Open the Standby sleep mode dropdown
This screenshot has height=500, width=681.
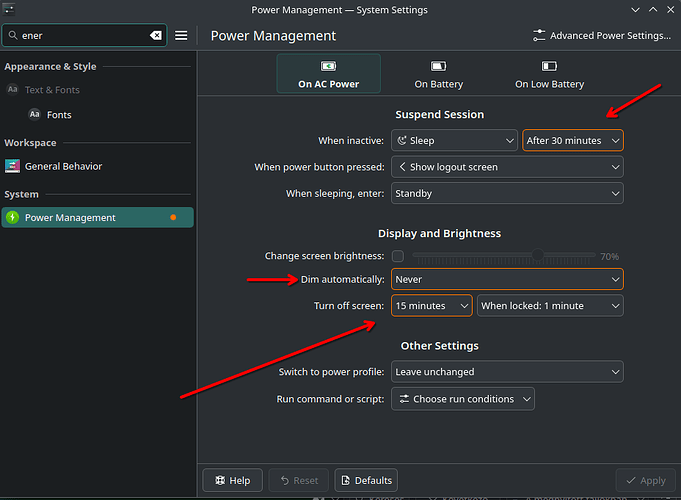[507, 193]
